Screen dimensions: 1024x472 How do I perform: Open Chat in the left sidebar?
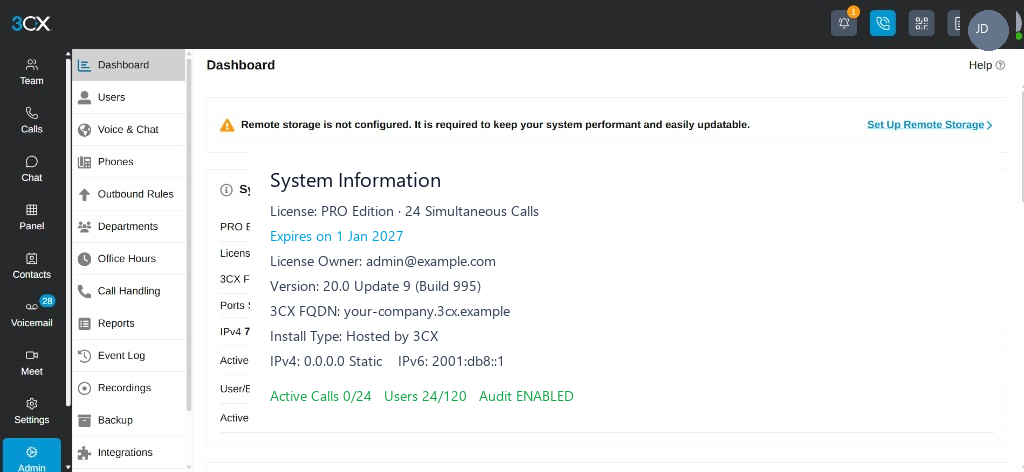[x=31, y=168]
